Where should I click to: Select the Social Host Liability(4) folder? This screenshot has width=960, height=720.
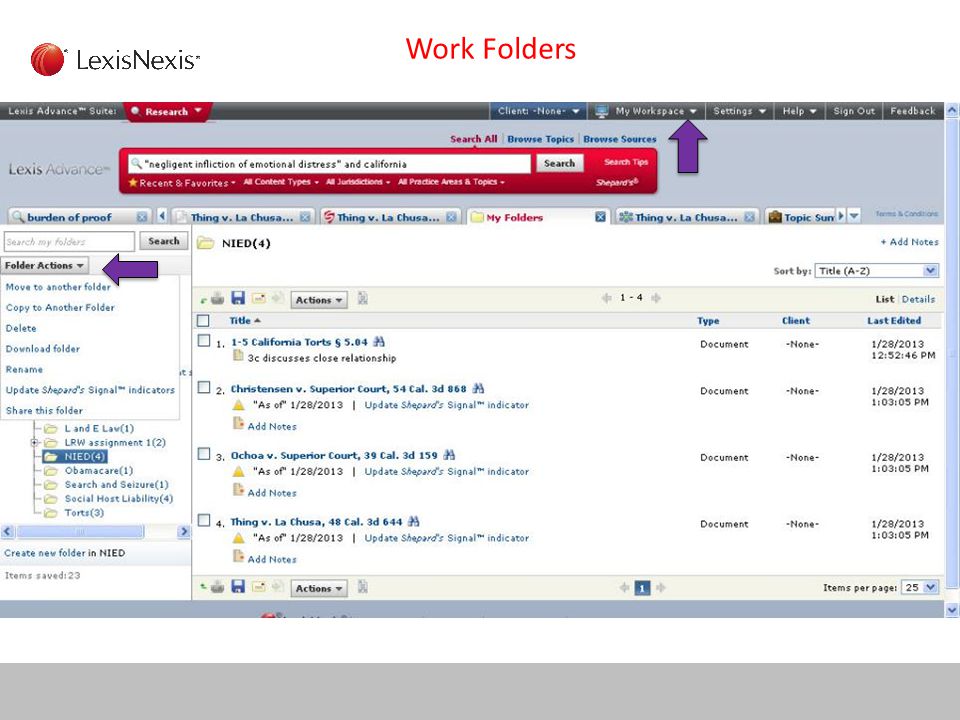pos(119,498)
